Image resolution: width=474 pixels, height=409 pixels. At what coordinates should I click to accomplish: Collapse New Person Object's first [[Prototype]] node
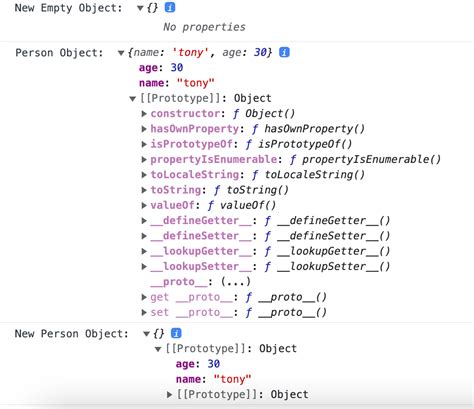pyautogui.click(x=158, y=349)
